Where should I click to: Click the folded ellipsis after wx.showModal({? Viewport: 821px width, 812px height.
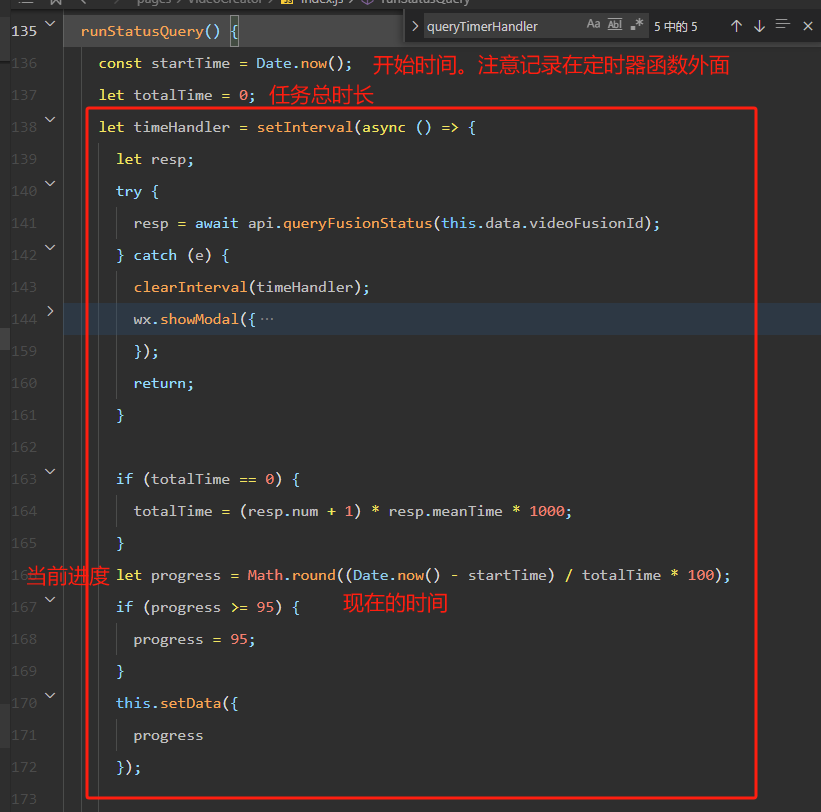(x=267, y=319)
